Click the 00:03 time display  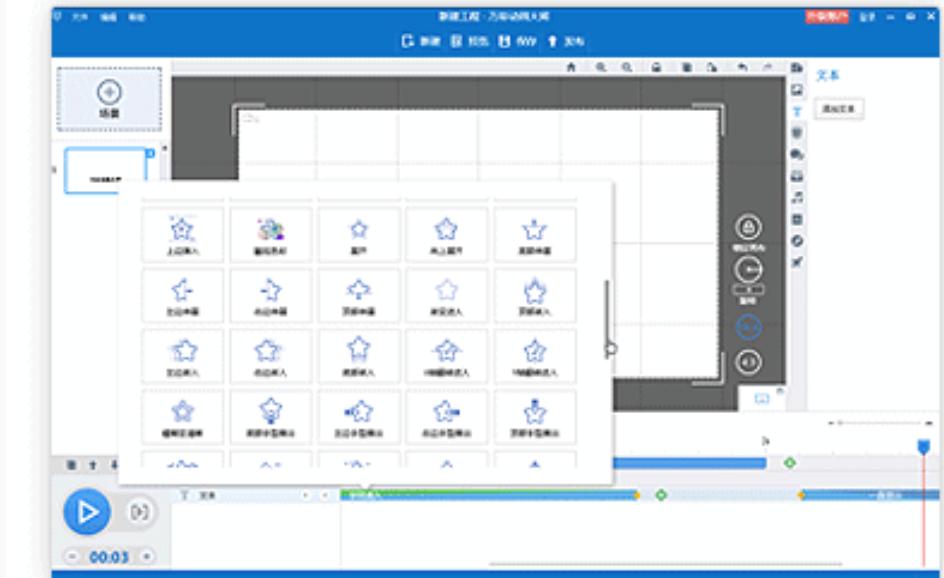[x=109, y=557]
